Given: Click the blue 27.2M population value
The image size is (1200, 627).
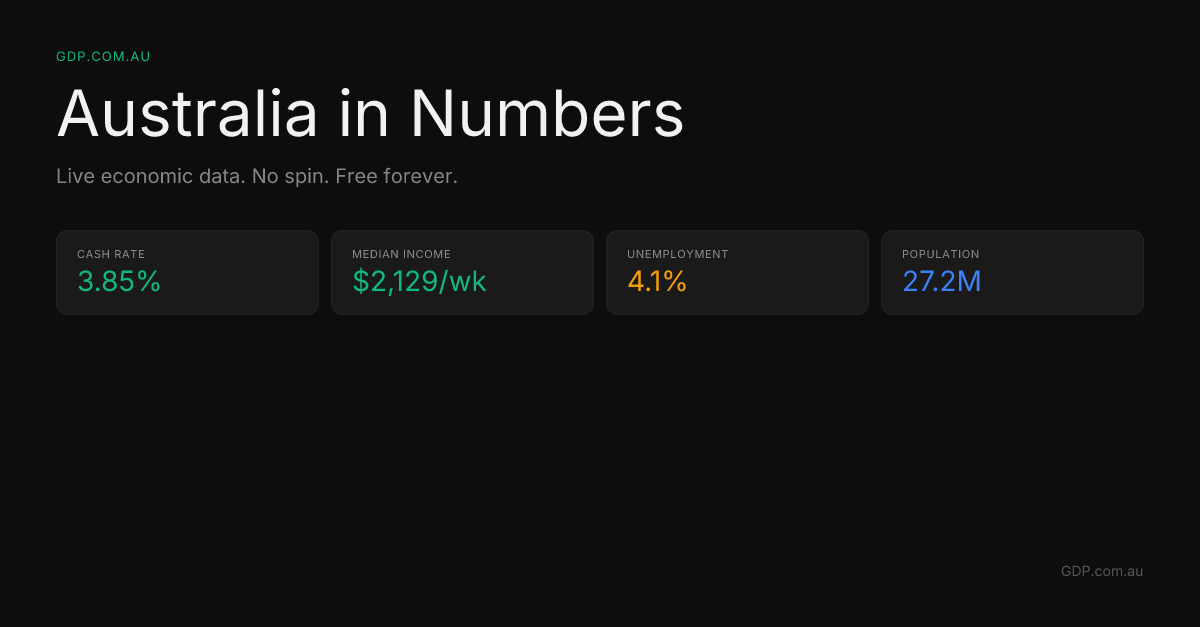Looking at the screenshot, I should [941, 282].
